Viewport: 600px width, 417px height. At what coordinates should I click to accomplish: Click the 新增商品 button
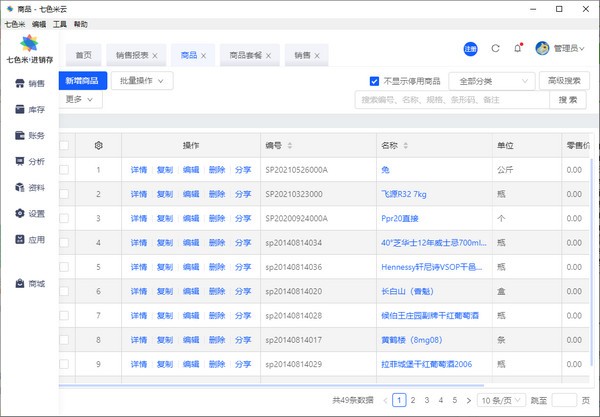82,80
